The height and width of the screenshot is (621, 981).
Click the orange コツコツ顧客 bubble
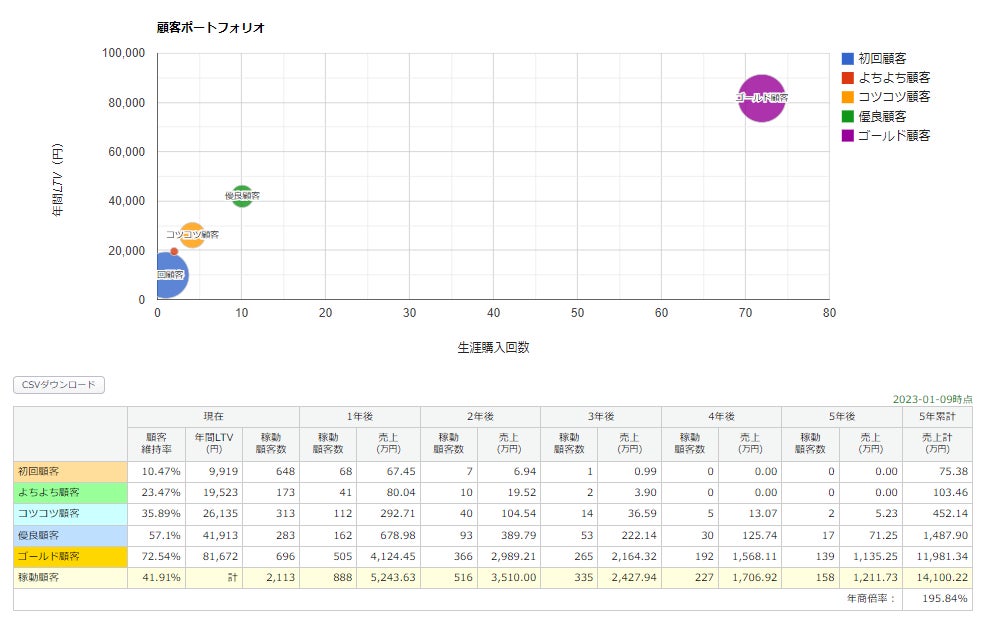tap(192, 235)
